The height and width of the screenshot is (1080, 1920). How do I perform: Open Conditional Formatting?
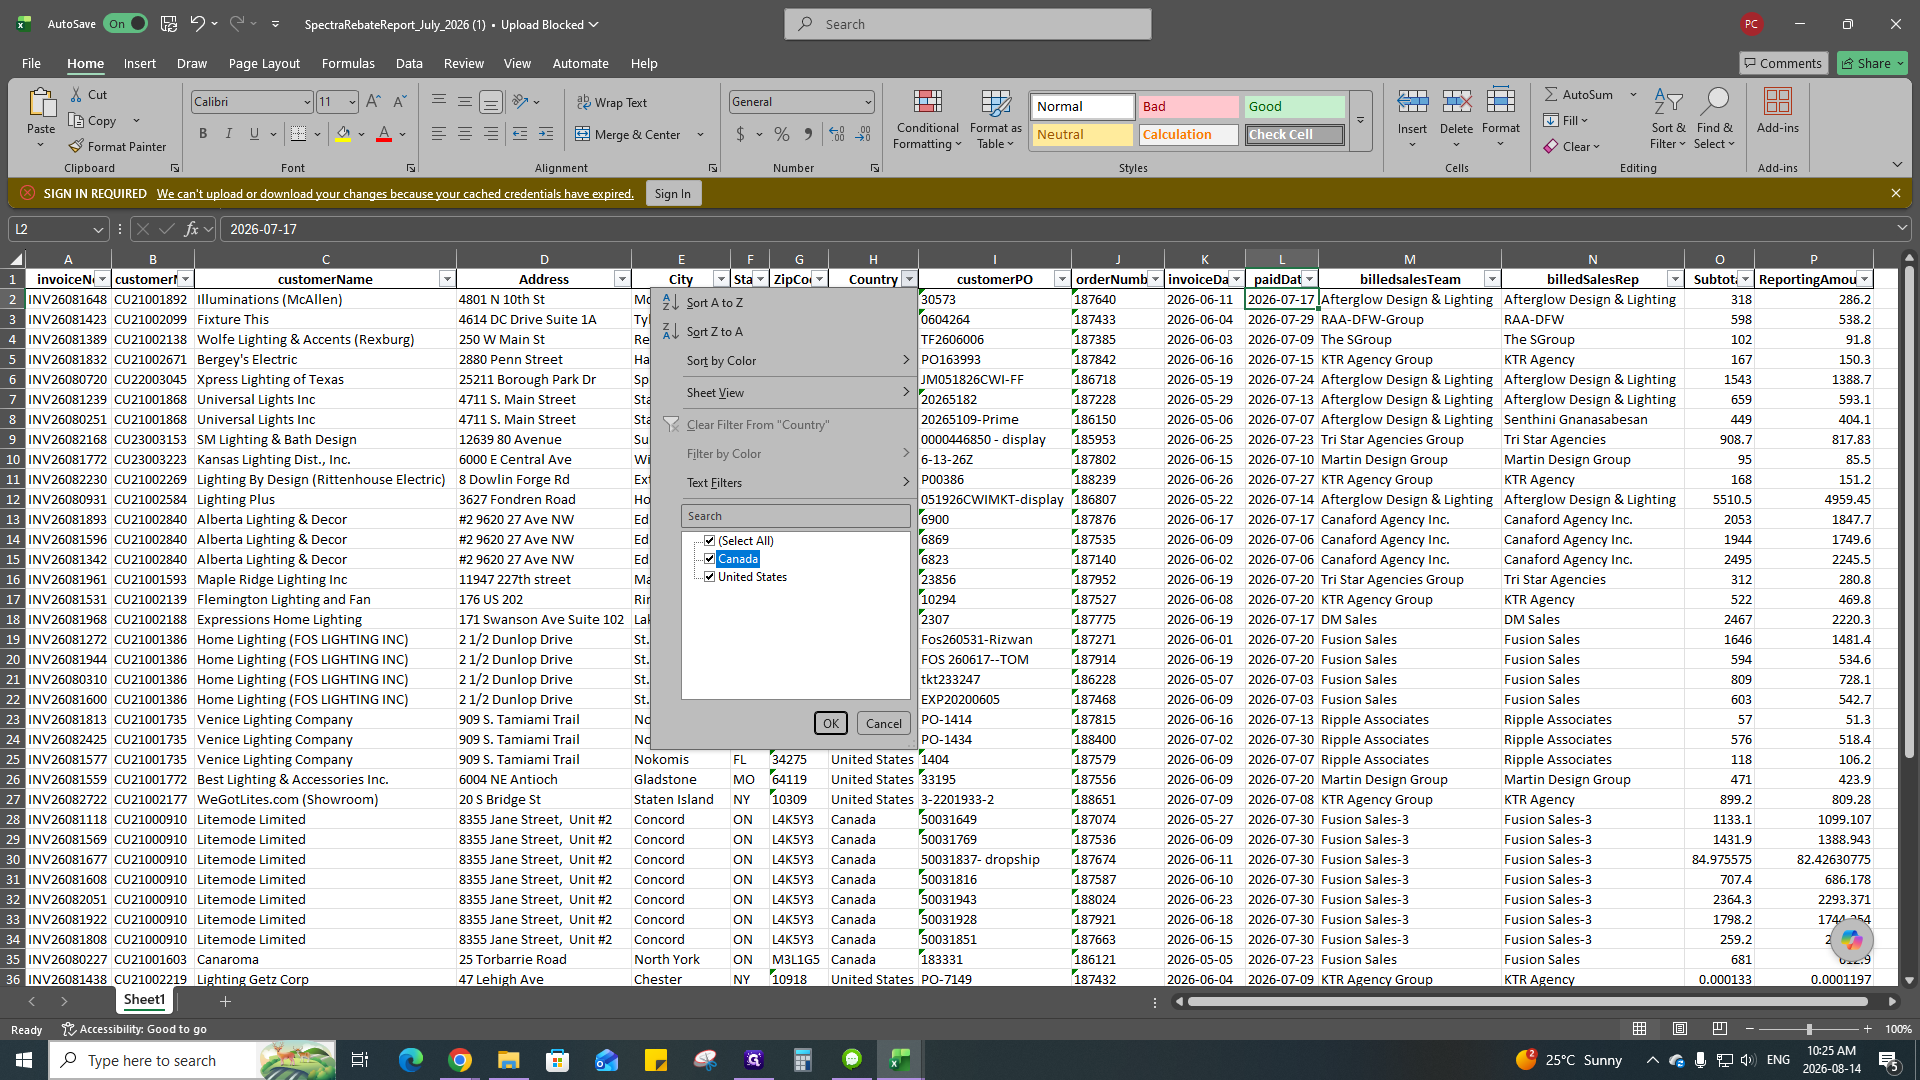tap(928, 120)
